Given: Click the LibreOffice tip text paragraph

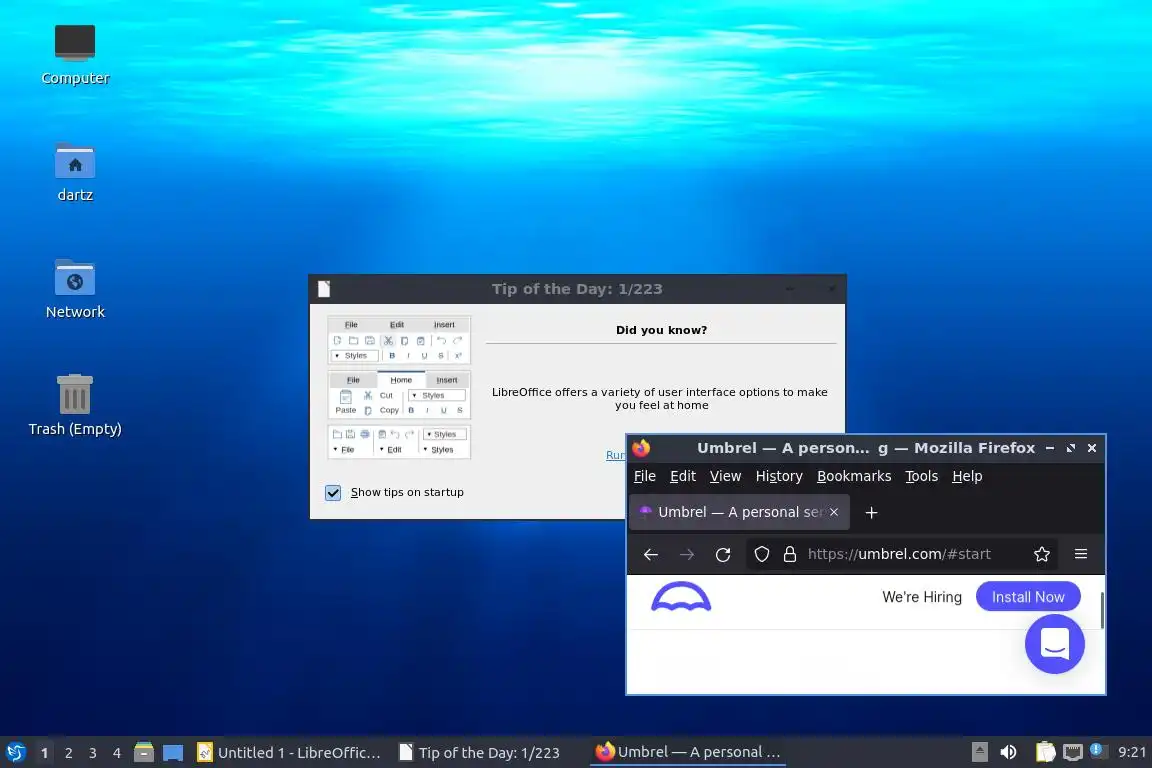Looking at the screenshot, I should coord(660,398).
